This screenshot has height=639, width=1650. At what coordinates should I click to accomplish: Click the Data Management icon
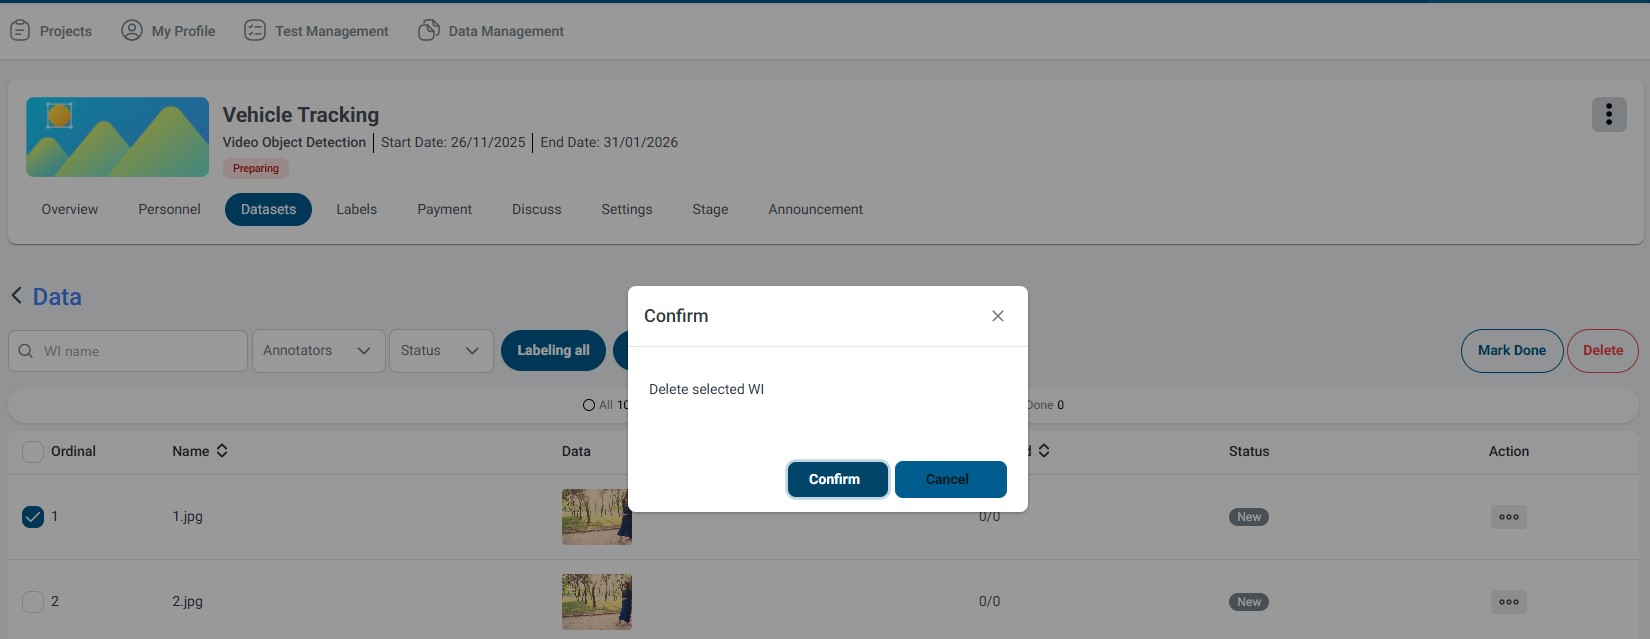click(429, 31)
